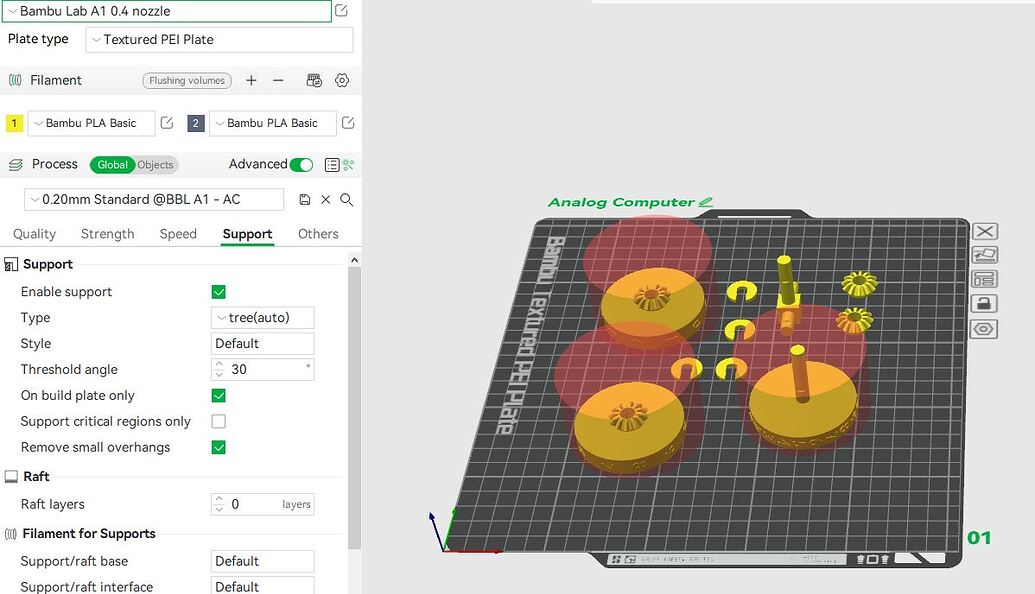Open the Plate type dropdown

click(219, 40)
